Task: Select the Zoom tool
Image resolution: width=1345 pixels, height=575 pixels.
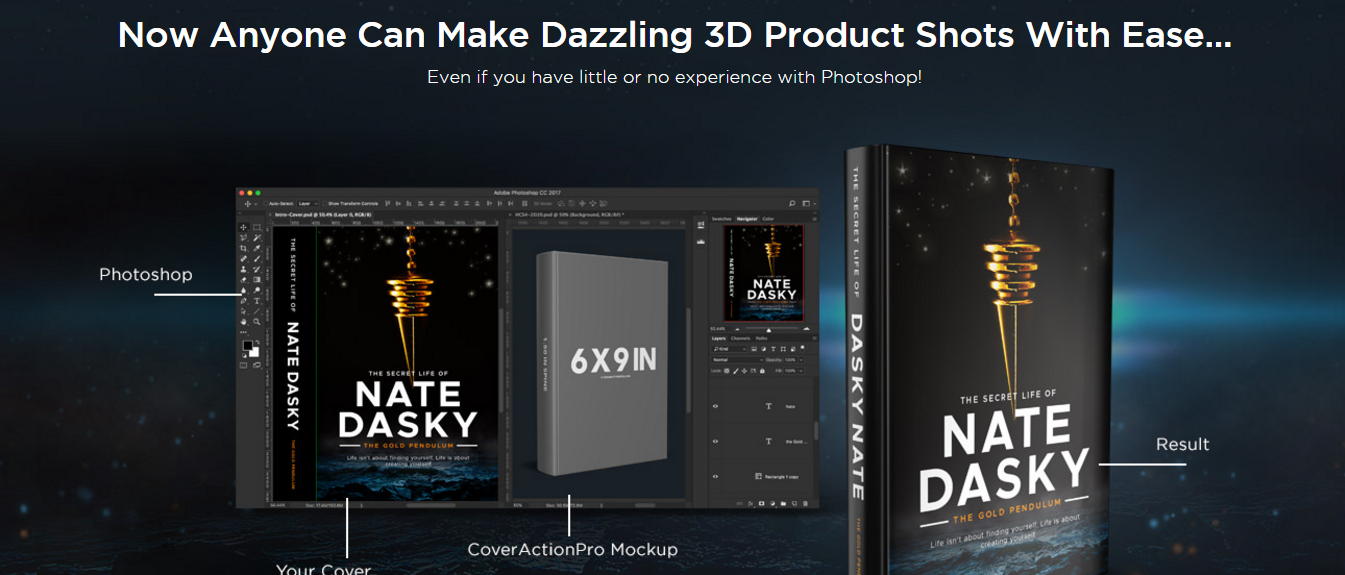Action: point(257,322)
